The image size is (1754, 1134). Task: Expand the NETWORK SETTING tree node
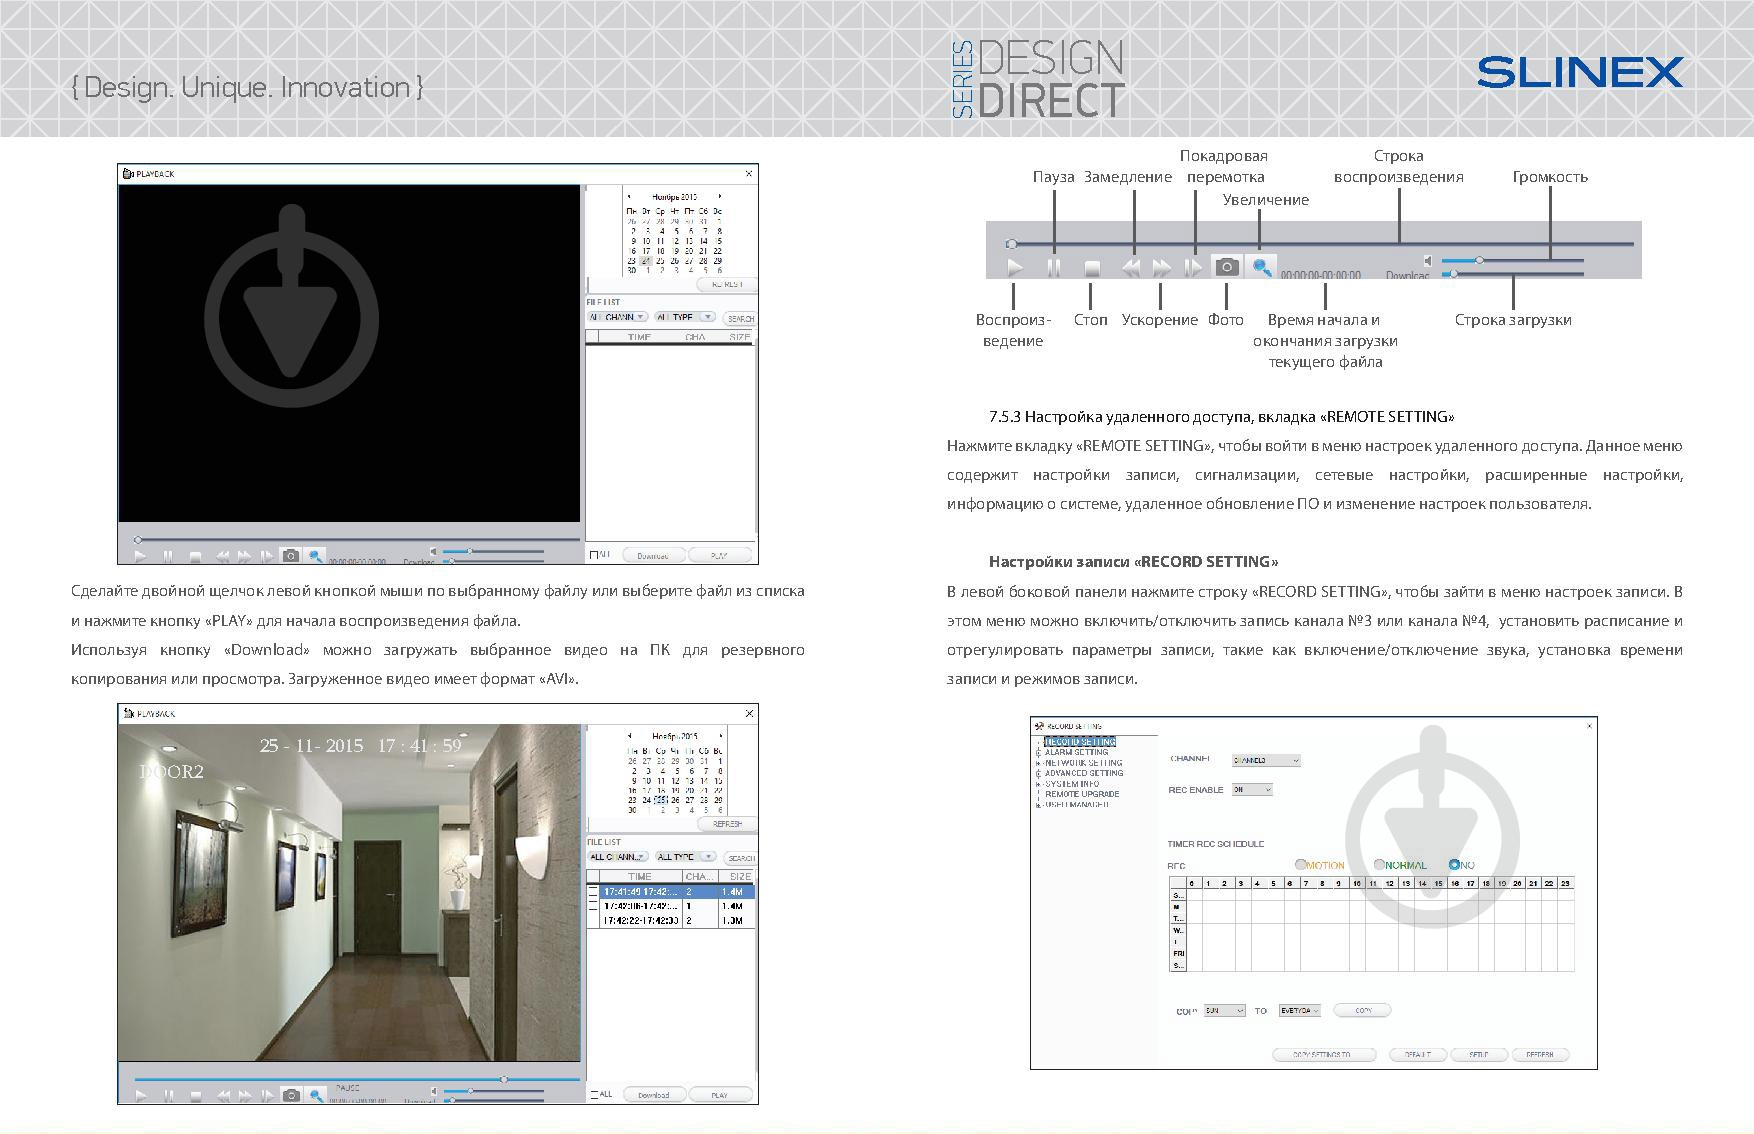point(1039,763)
